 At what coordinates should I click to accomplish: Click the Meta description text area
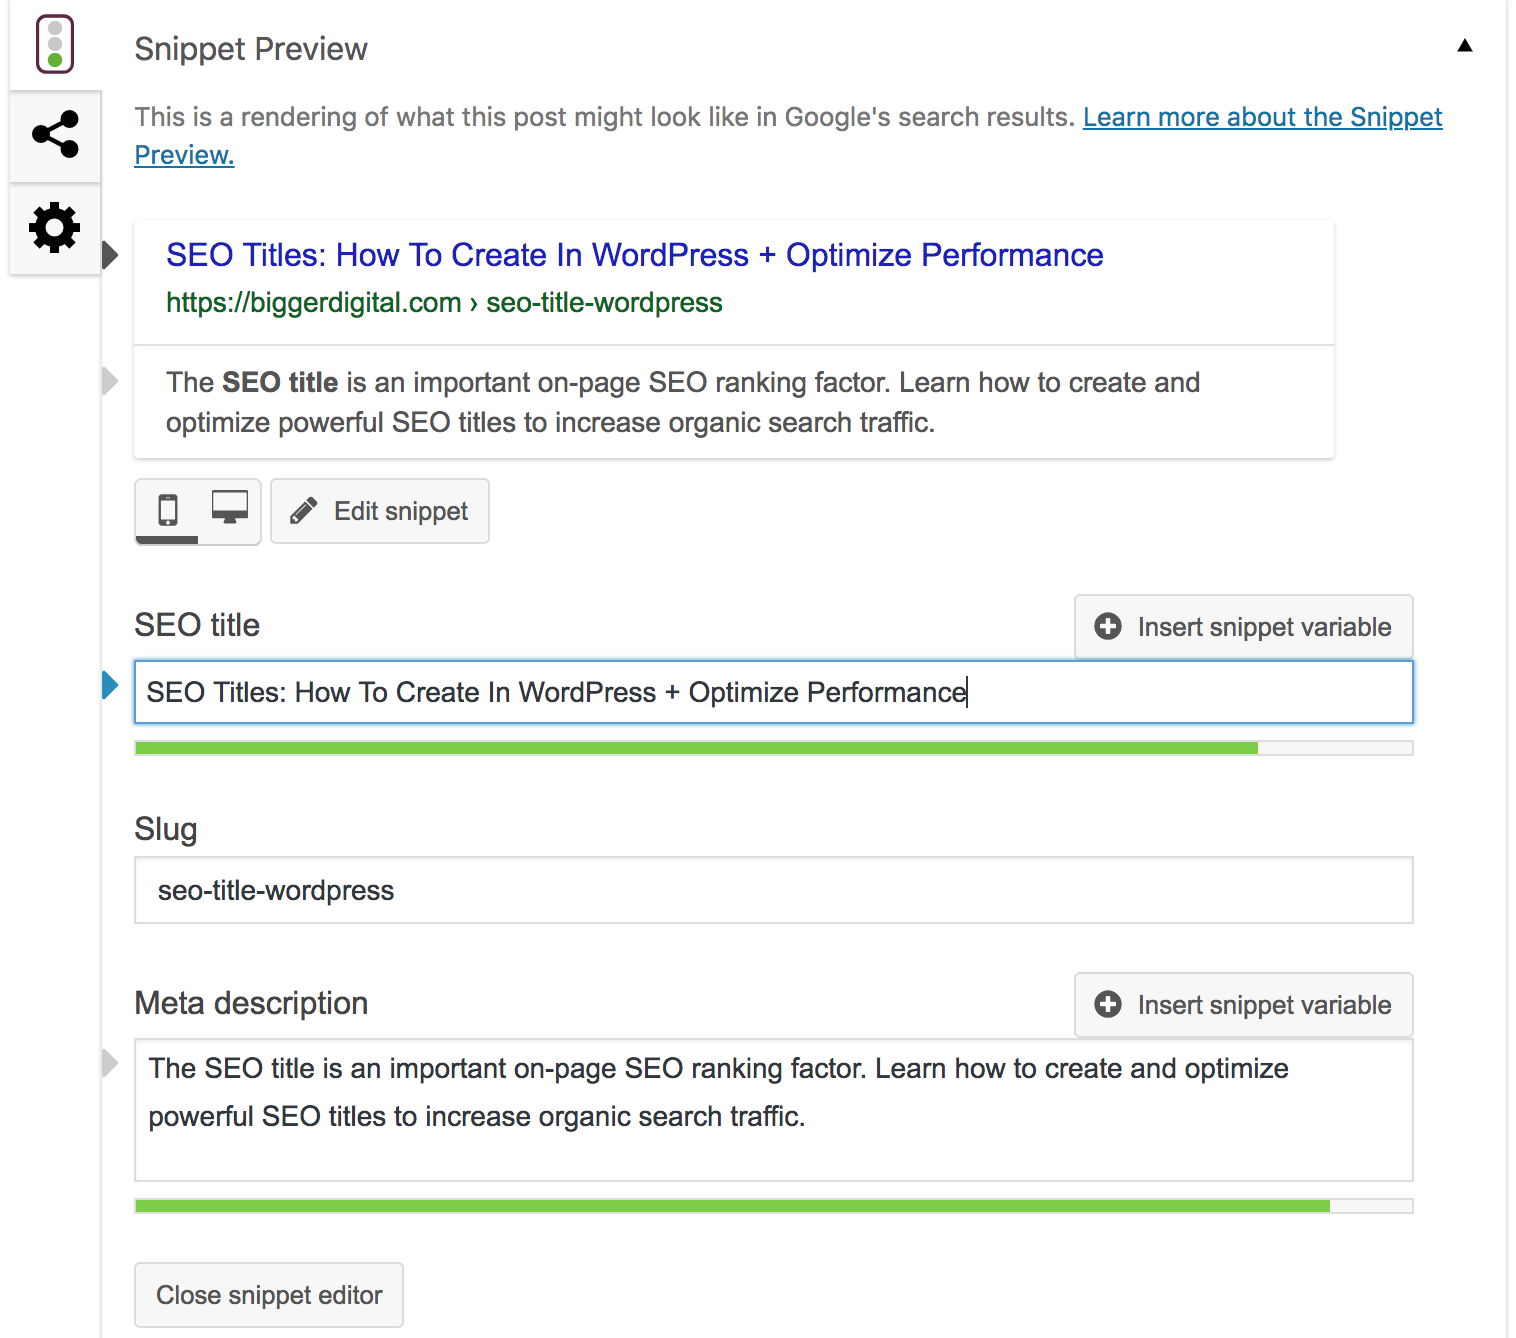click(773, 1110)
